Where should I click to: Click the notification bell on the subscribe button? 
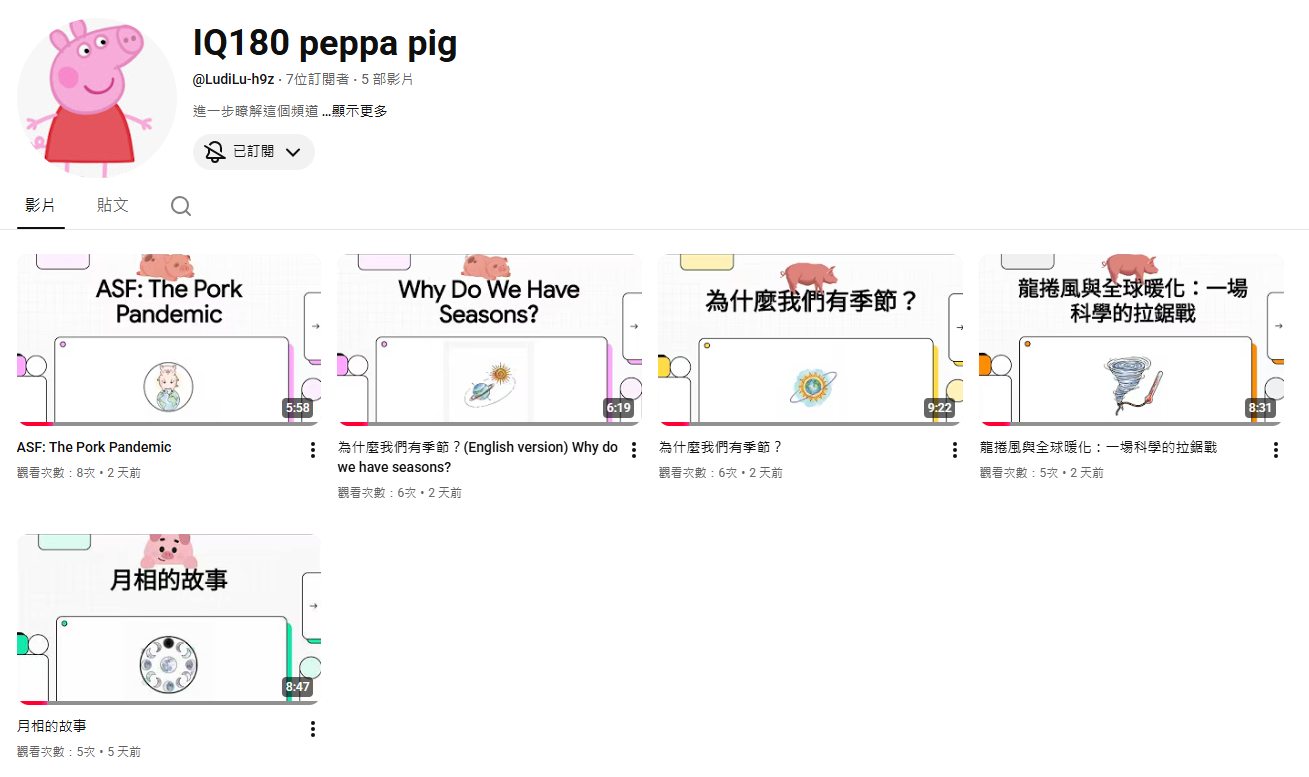tap(213, 151)
